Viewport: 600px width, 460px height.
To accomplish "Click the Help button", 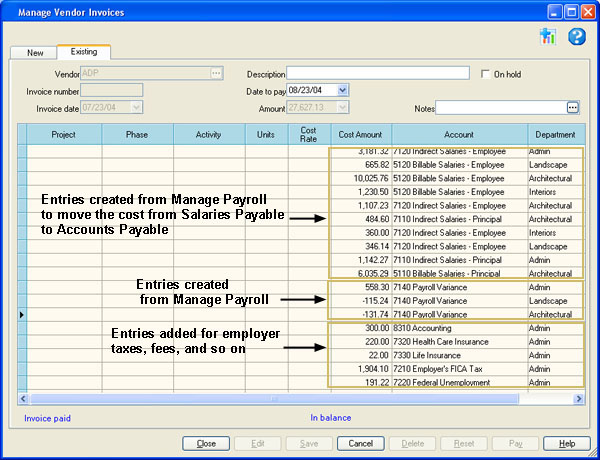I will (x=567, y=443).
